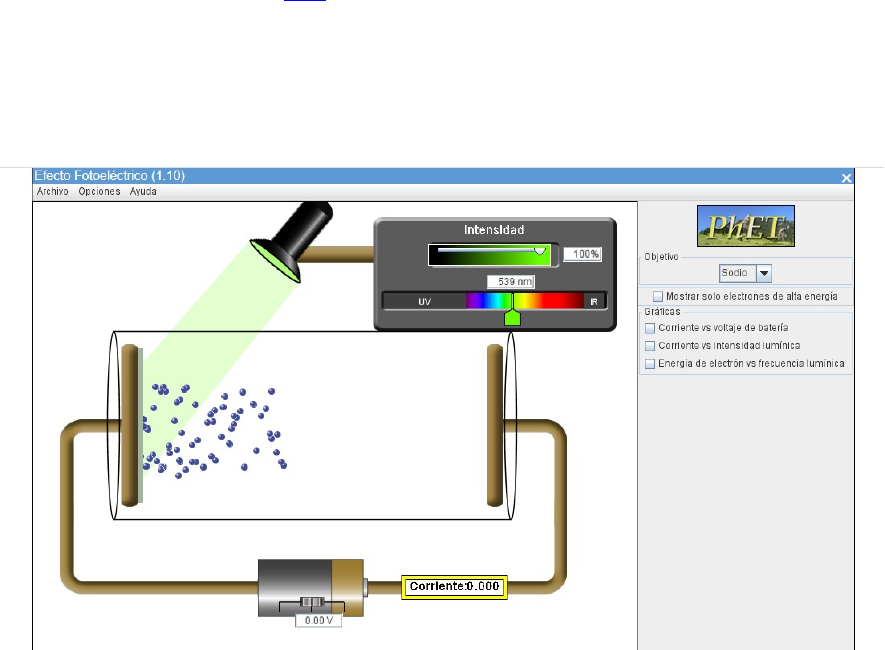The image size is (885, 650).
Task: Open the Archivo menu
Action: coord(52,191)
